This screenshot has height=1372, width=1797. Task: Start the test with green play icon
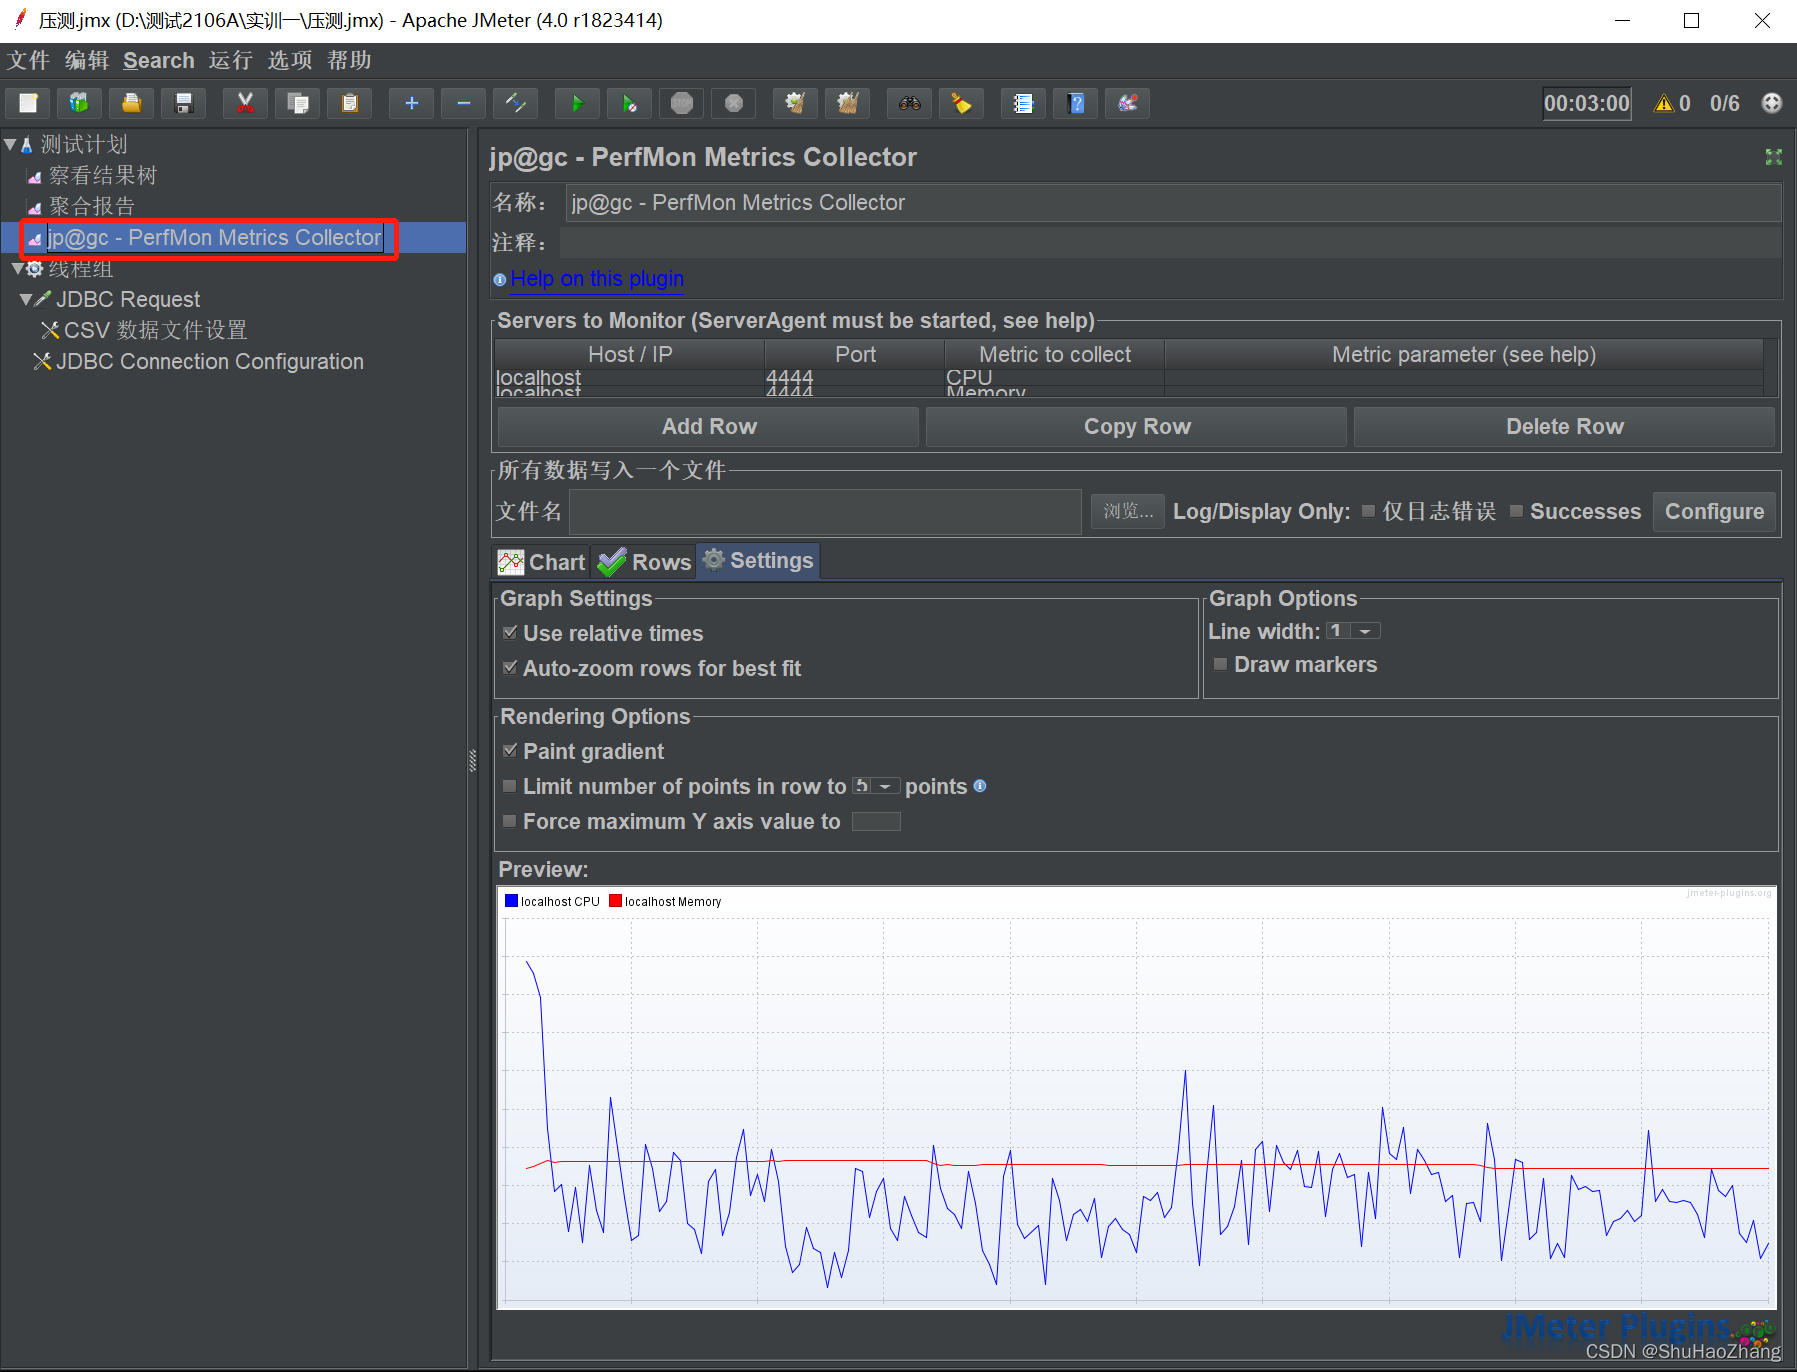577,103
